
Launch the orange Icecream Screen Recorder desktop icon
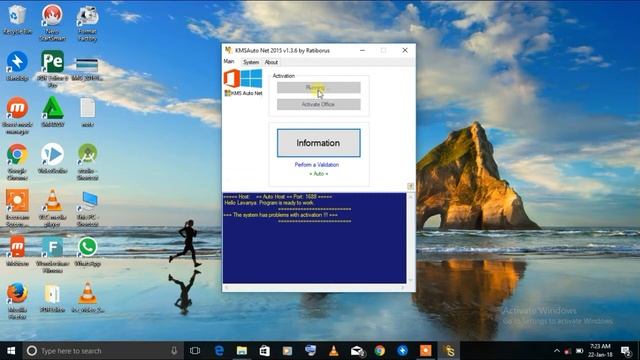(x=17, y=208)
